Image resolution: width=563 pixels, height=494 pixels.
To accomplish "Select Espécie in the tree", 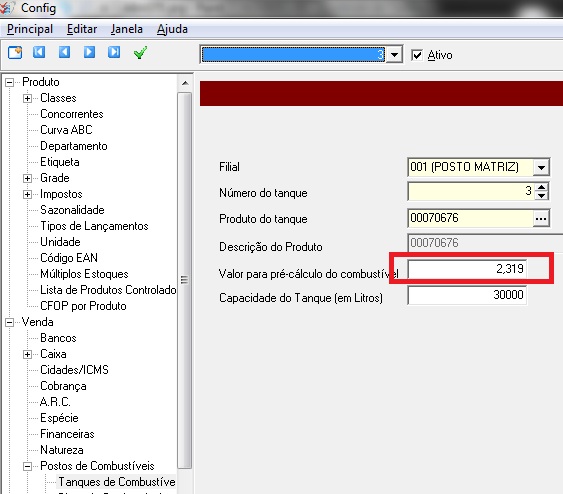I will (59, 418).
